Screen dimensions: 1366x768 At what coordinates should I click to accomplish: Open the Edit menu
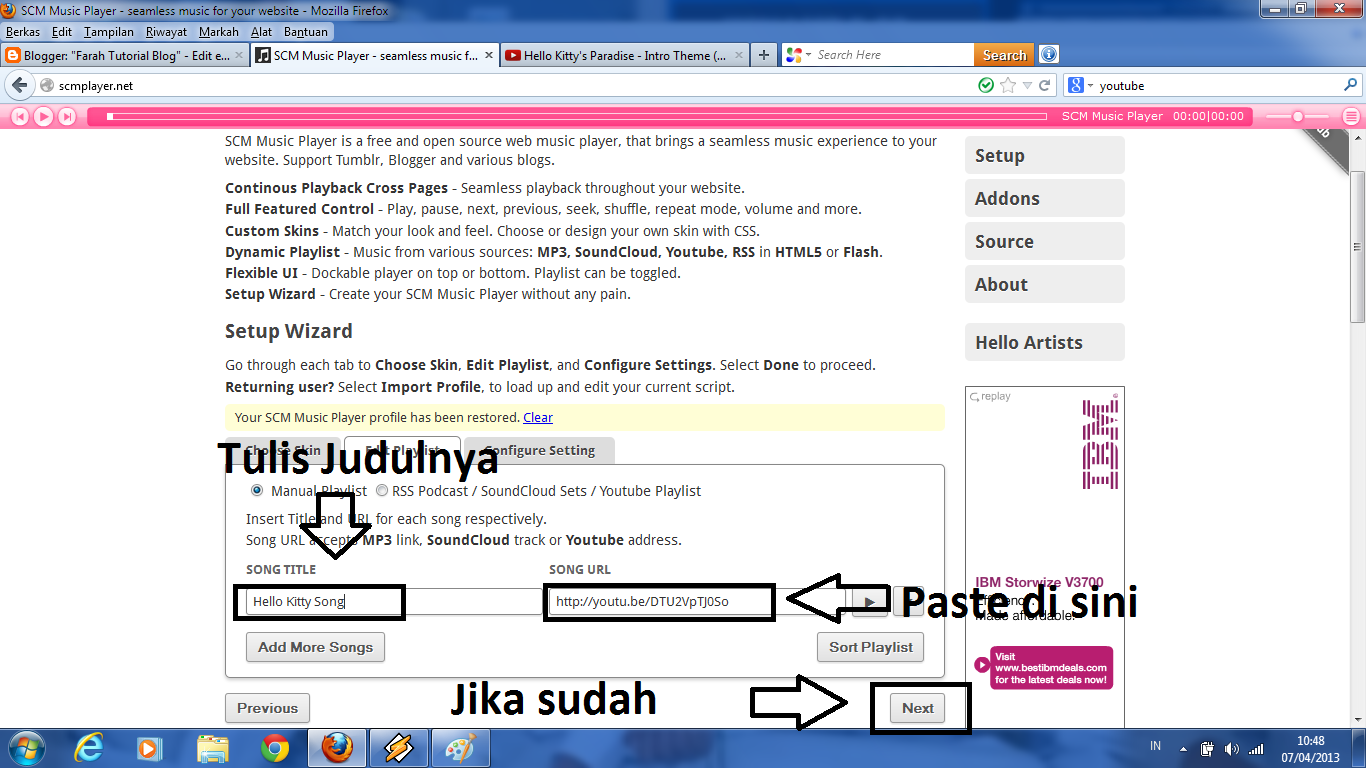point(62,32)
